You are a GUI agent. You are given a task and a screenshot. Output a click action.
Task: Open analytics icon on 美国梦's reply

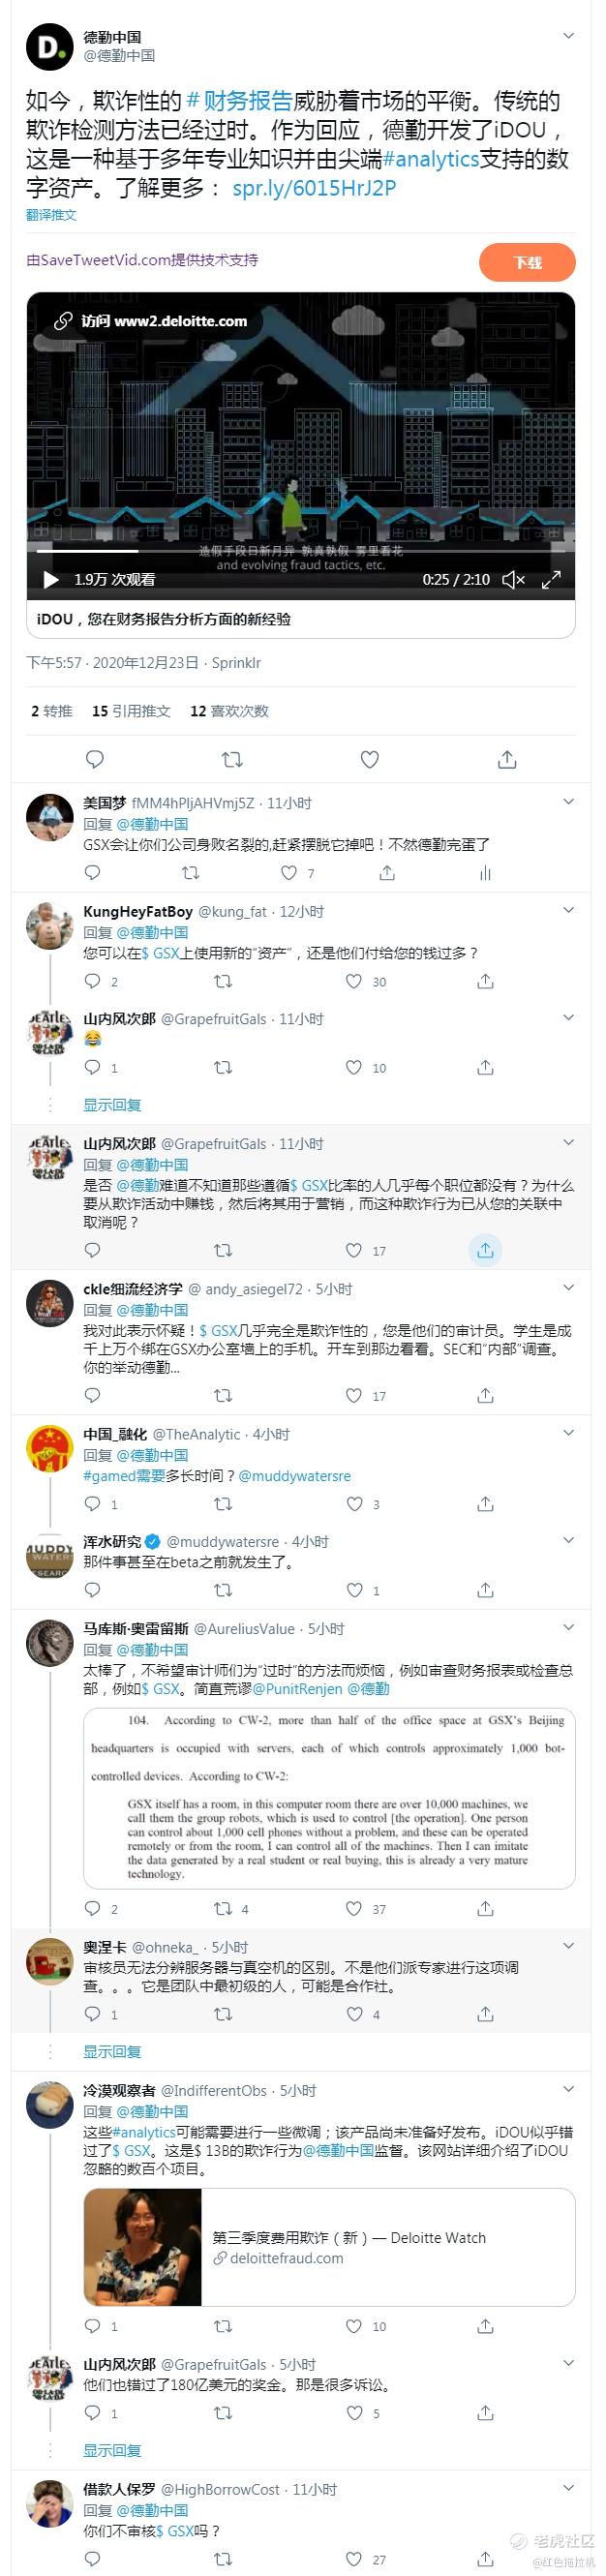click(485, 873)
